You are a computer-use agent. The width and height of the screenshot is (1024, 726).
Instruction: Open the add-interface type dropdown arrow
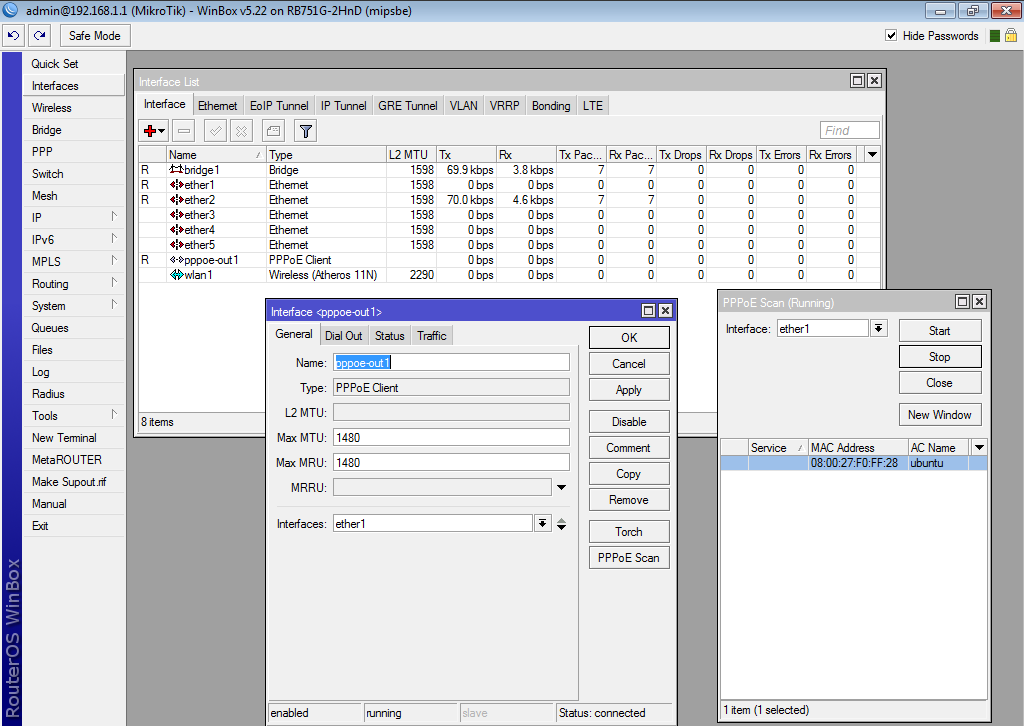tap(162, 131)
